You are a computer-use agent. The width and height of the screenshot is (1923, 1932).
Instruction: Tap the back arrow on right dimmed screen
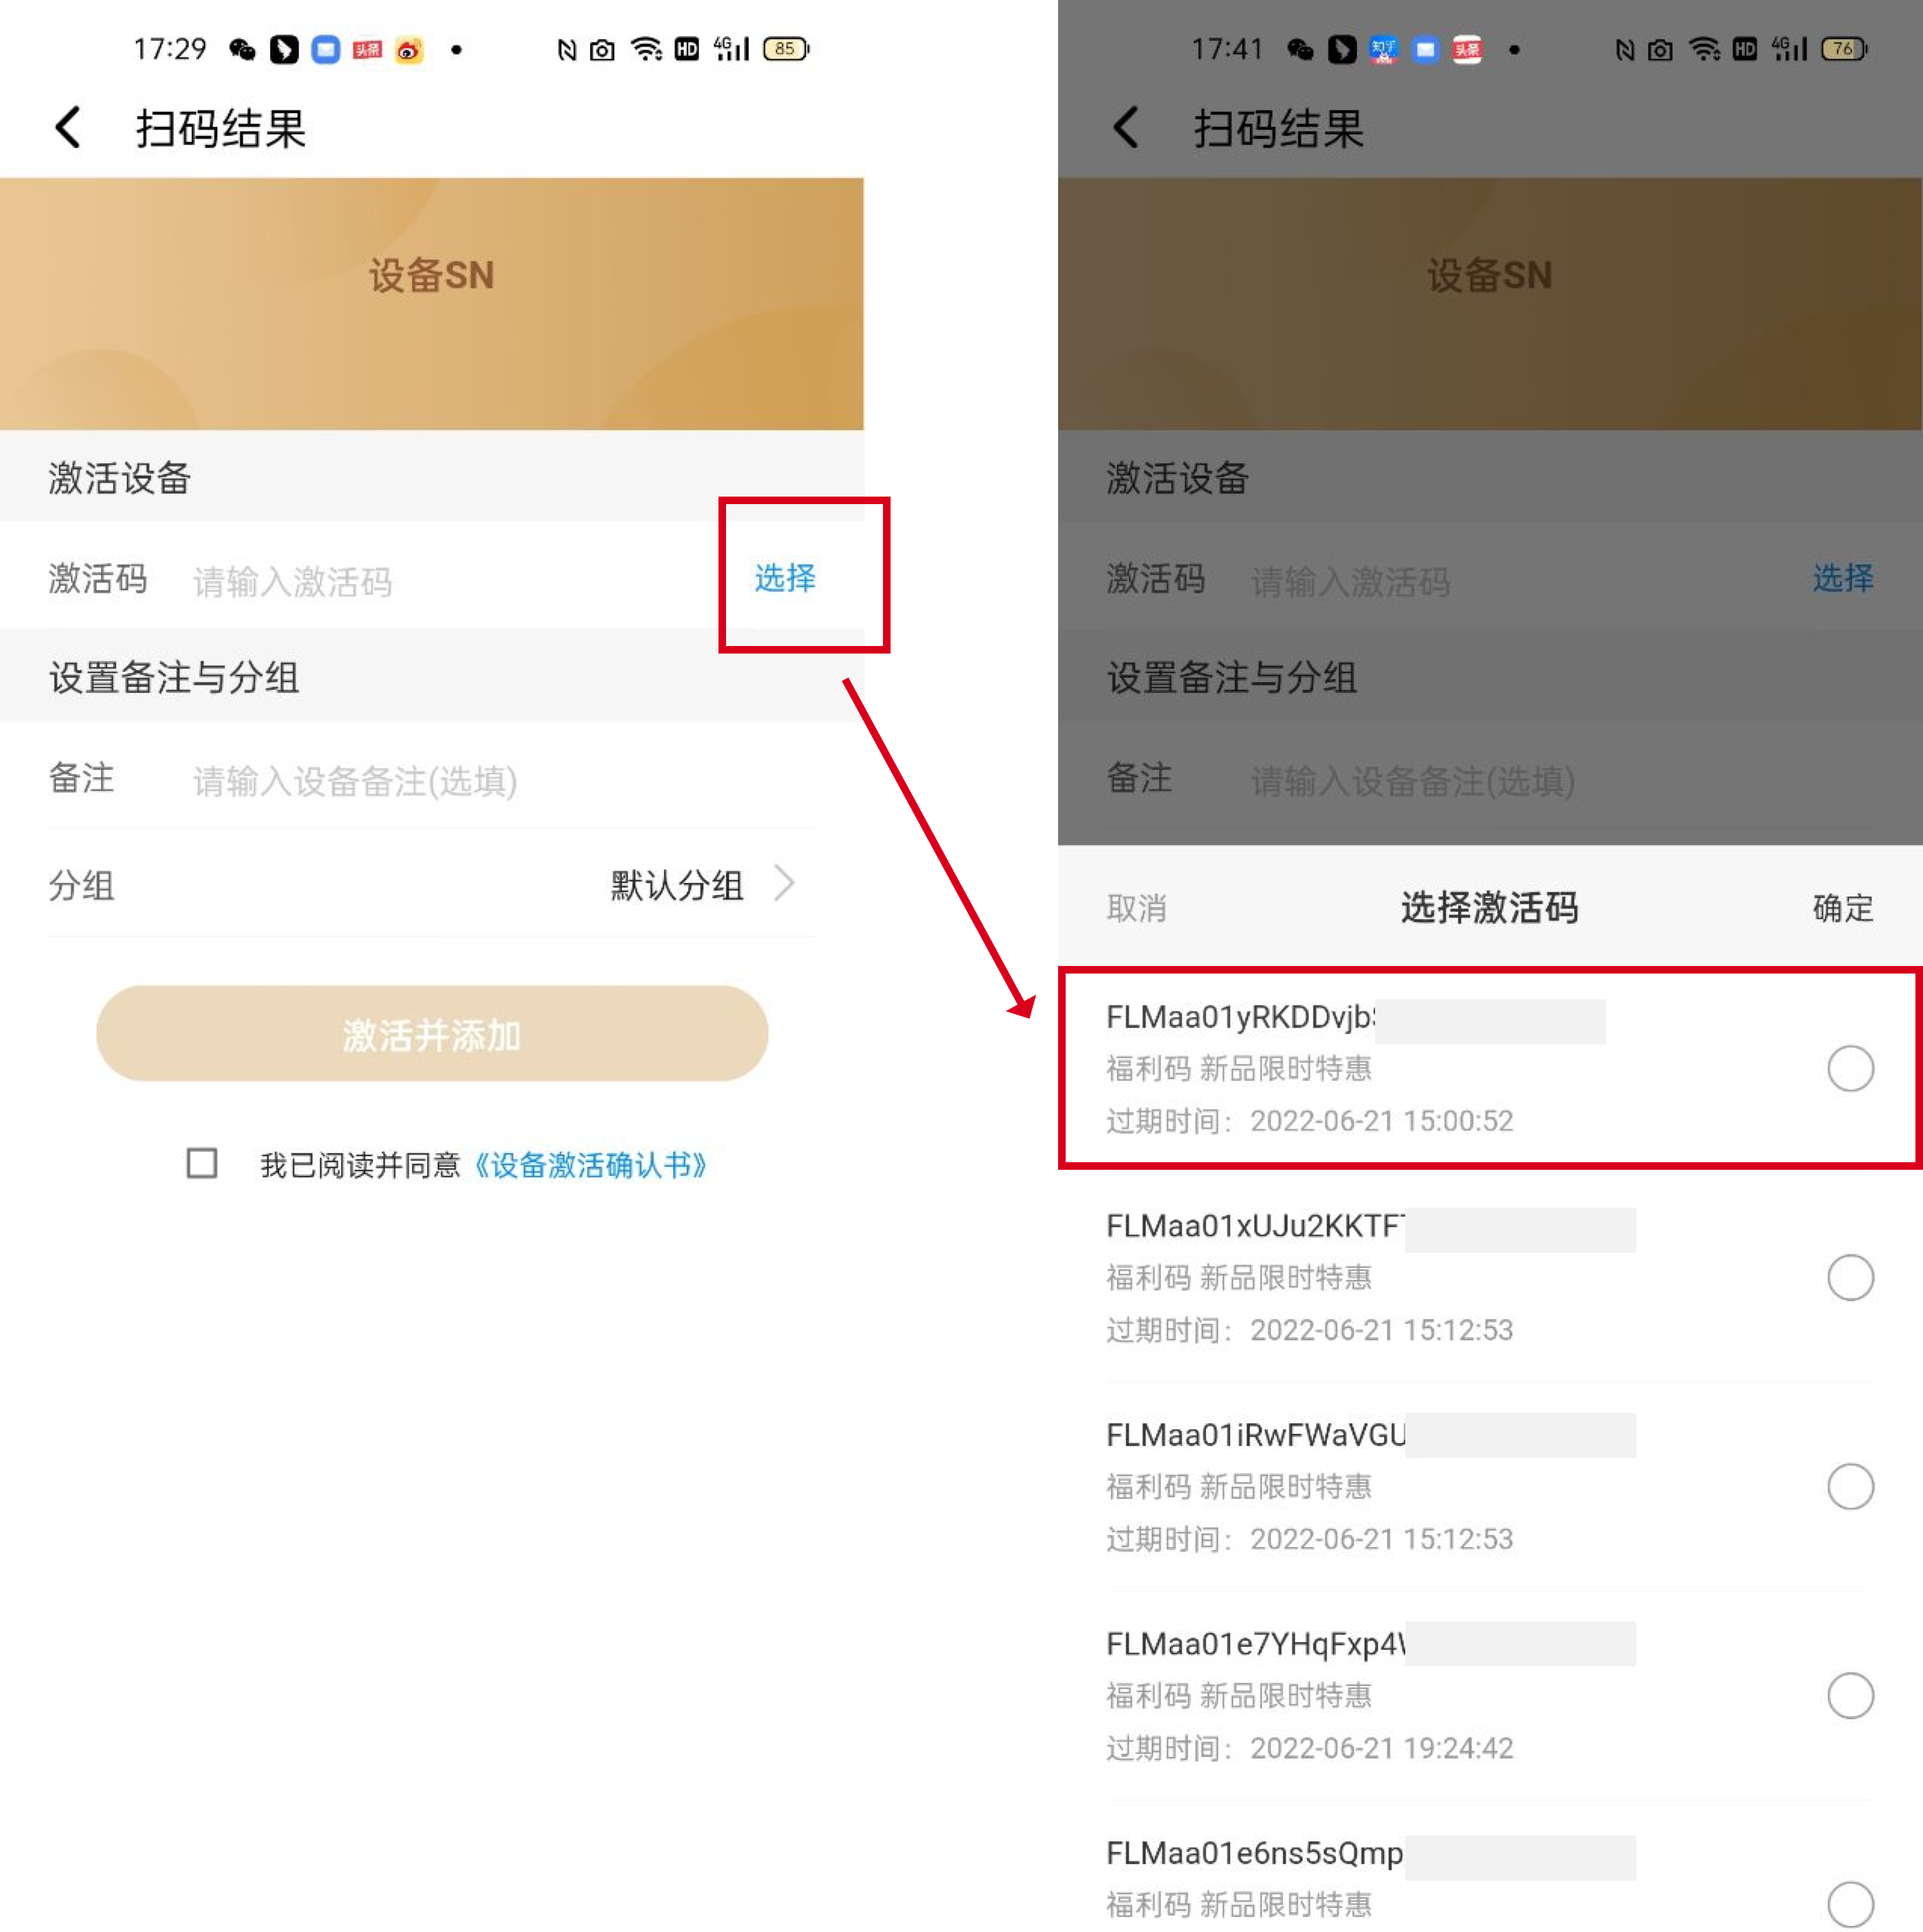point(1126,128)
